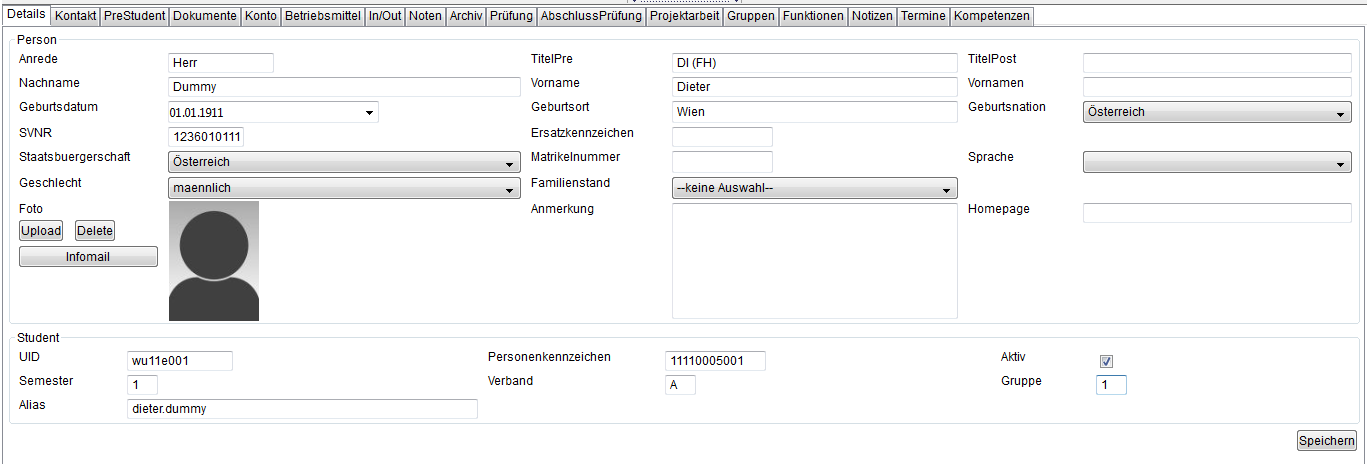Click into the Nachname input field
Screen dimensions: 1367x464
point(344,87)
